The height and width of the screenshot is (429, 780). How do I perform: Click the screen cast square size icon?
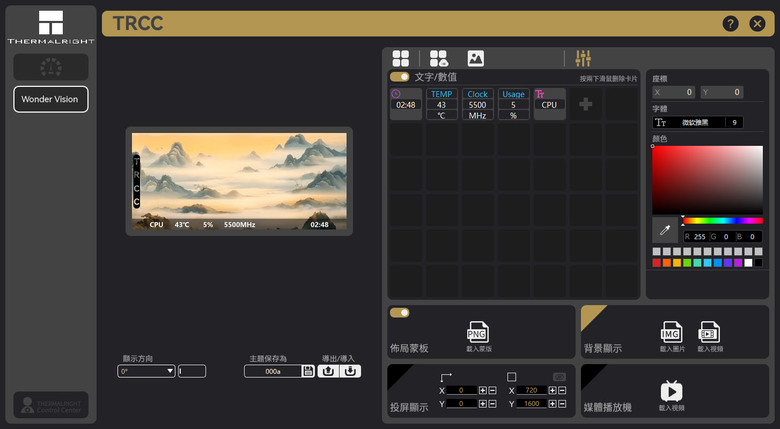(511, 377)
